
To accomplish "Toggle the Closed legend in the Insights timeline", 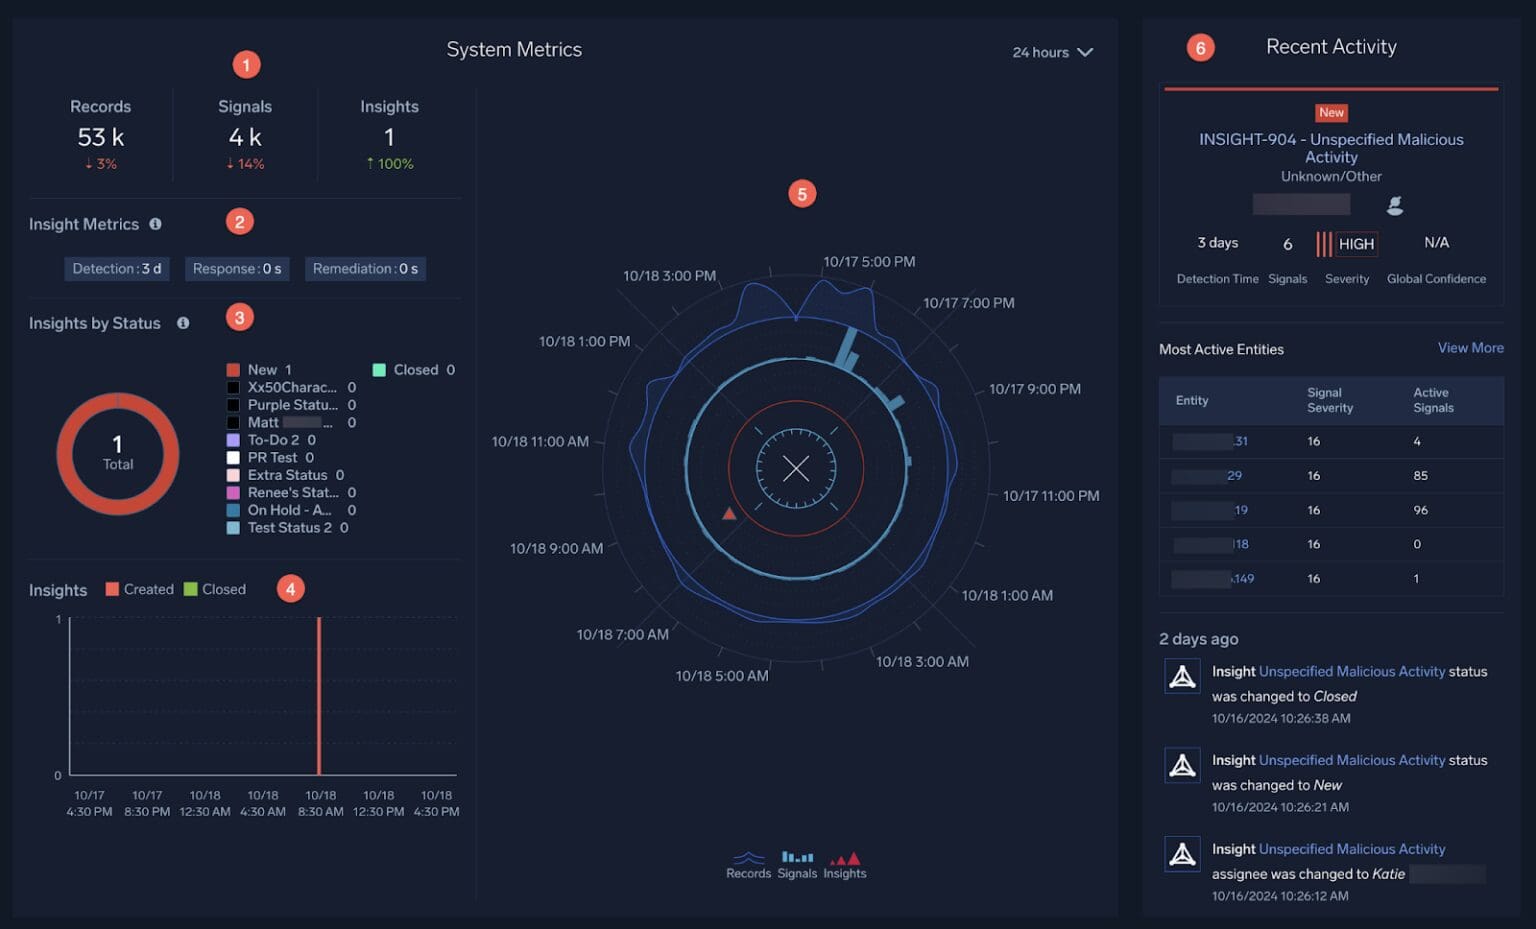I will coord(216,589).
